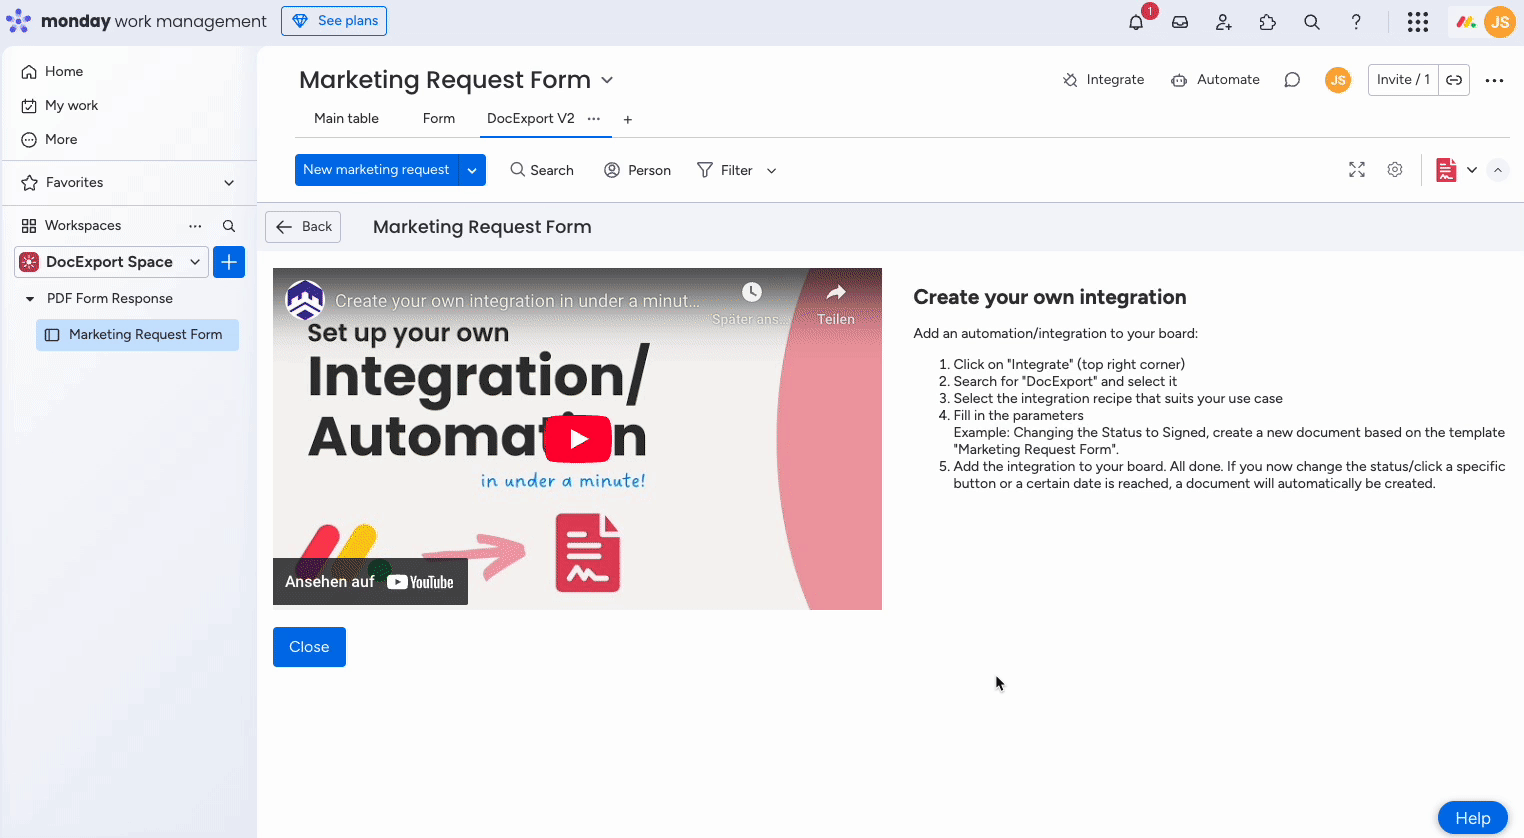Click the watch later clock icon

752,292
